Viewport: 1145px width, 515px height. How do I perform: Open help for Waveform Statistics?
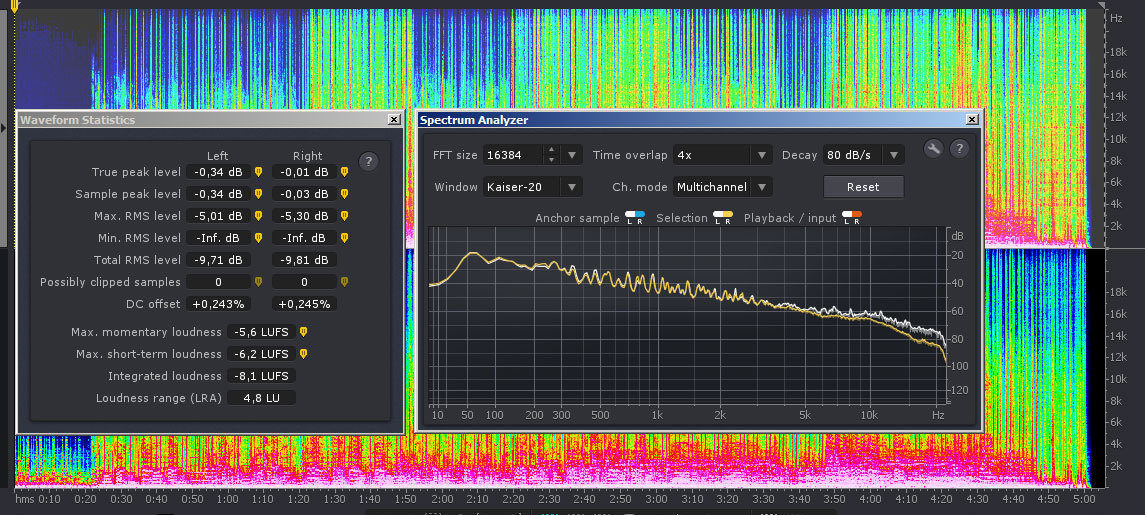(x=369, y=161)
